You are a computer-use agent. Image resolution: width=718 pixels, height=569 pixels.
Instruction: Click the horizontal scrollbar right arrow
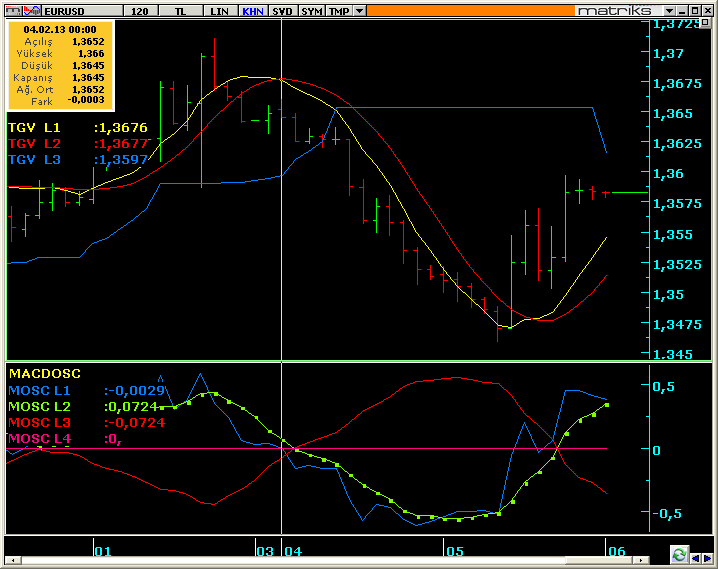pyautogui.click(x=641, y=560)
